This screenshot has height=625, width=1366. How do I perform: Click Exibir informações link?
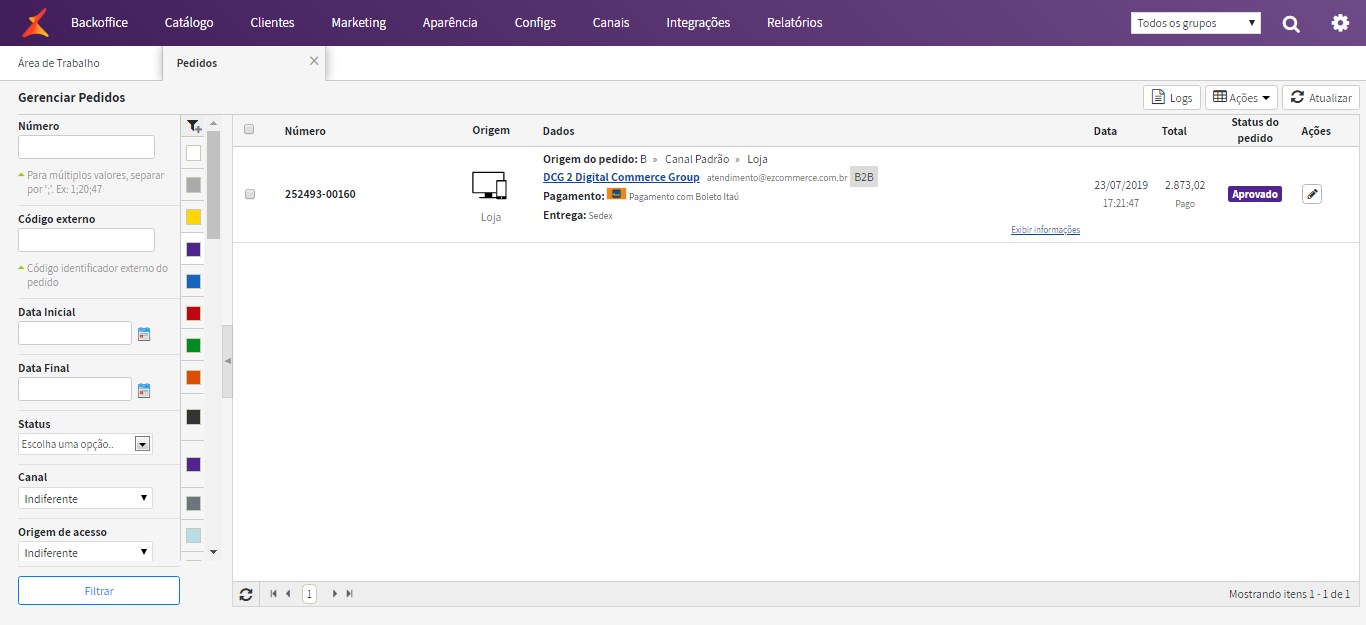point(1045,230)
